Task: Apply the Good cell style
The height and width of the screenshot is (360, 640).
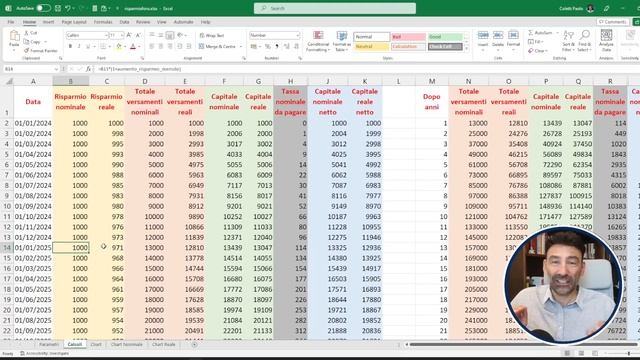Action: 445,37
